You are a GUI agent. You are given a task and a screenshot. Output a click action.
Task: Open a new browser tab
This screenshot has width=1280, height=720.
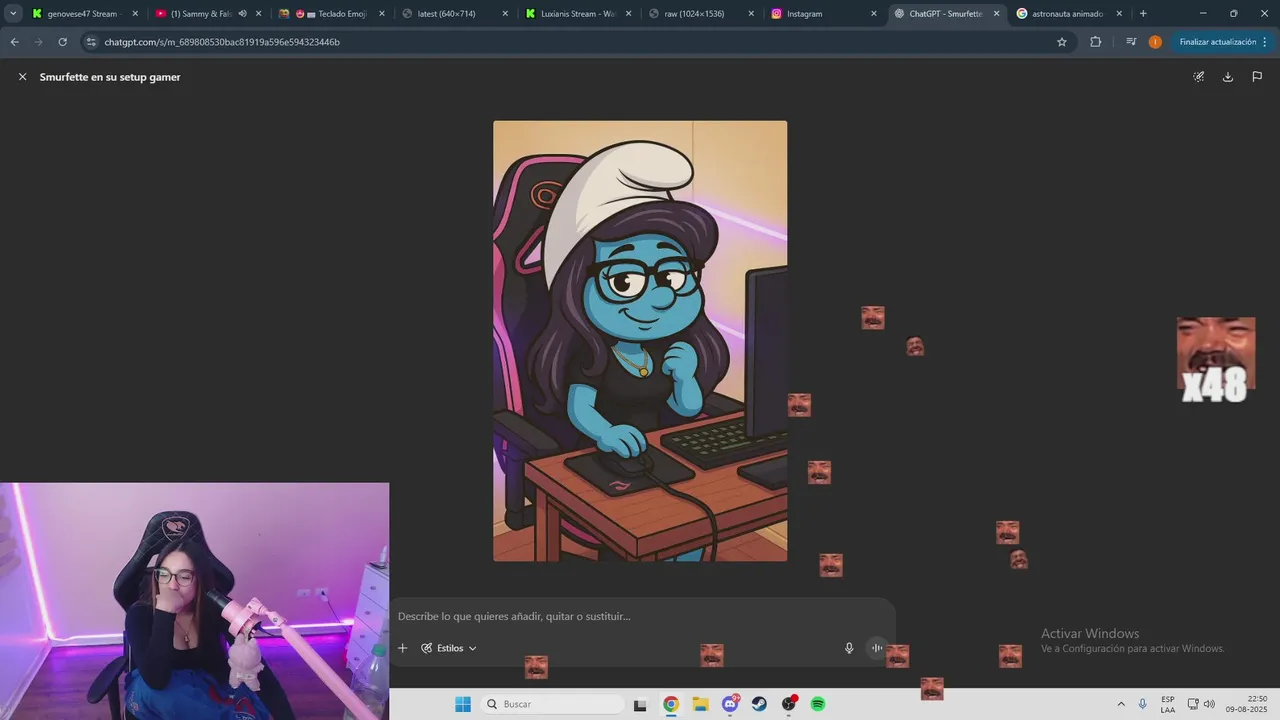coord(1143,14)
